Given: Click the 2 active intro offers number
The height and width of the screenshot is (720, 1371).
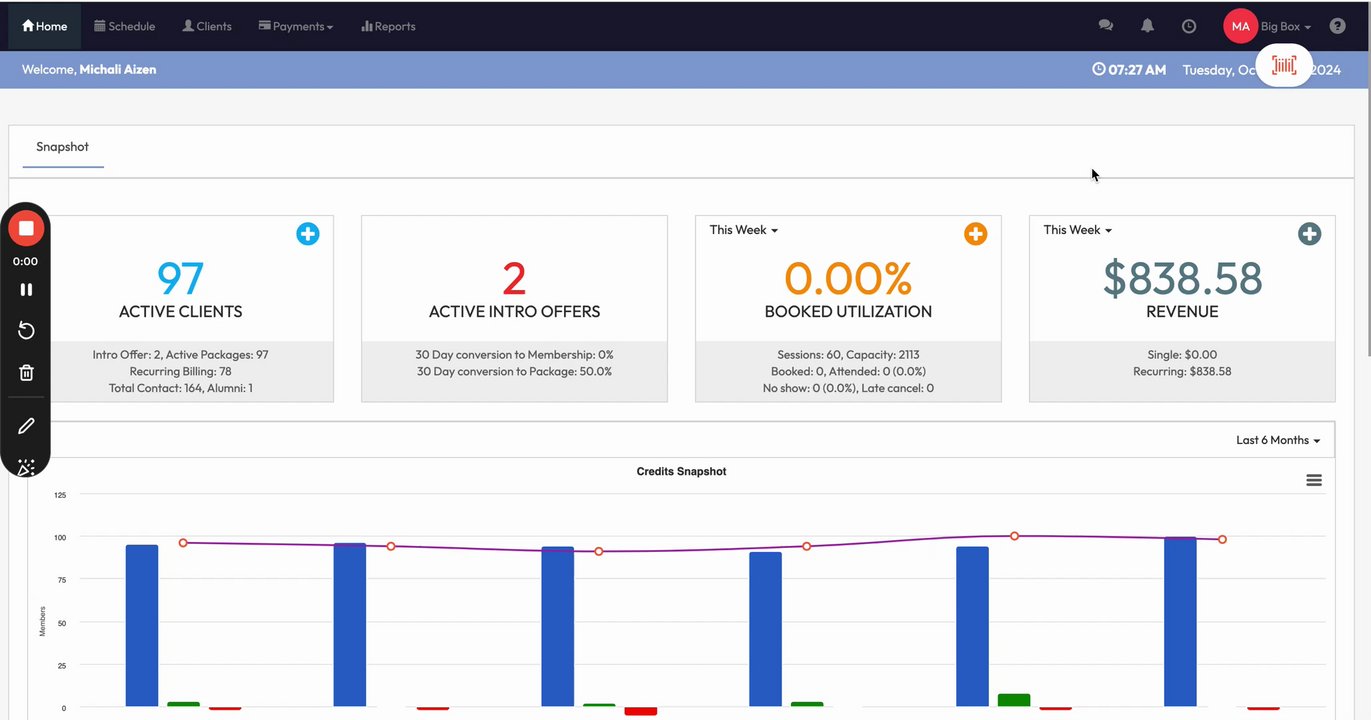Looking at the screenshot, I should [x=514, y=278].
